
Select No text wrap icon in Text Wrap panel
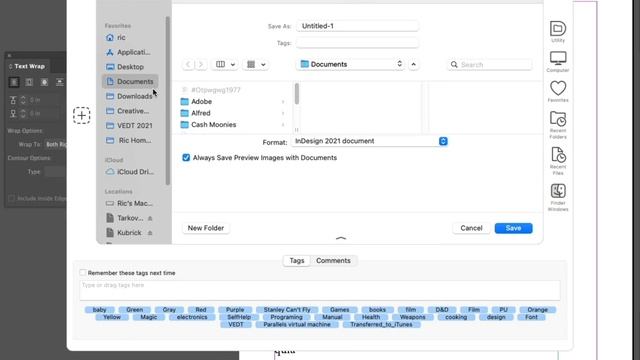point(14,82)
